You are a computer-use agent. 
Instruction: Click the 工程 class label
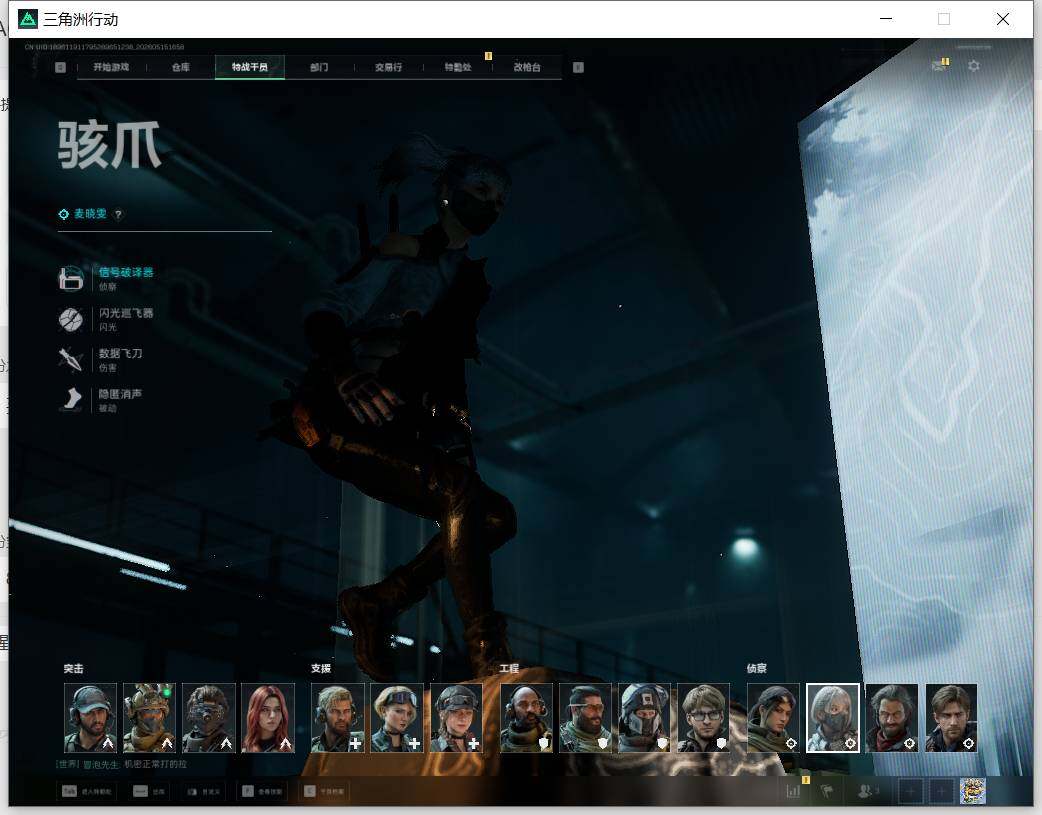coord(510,669)
